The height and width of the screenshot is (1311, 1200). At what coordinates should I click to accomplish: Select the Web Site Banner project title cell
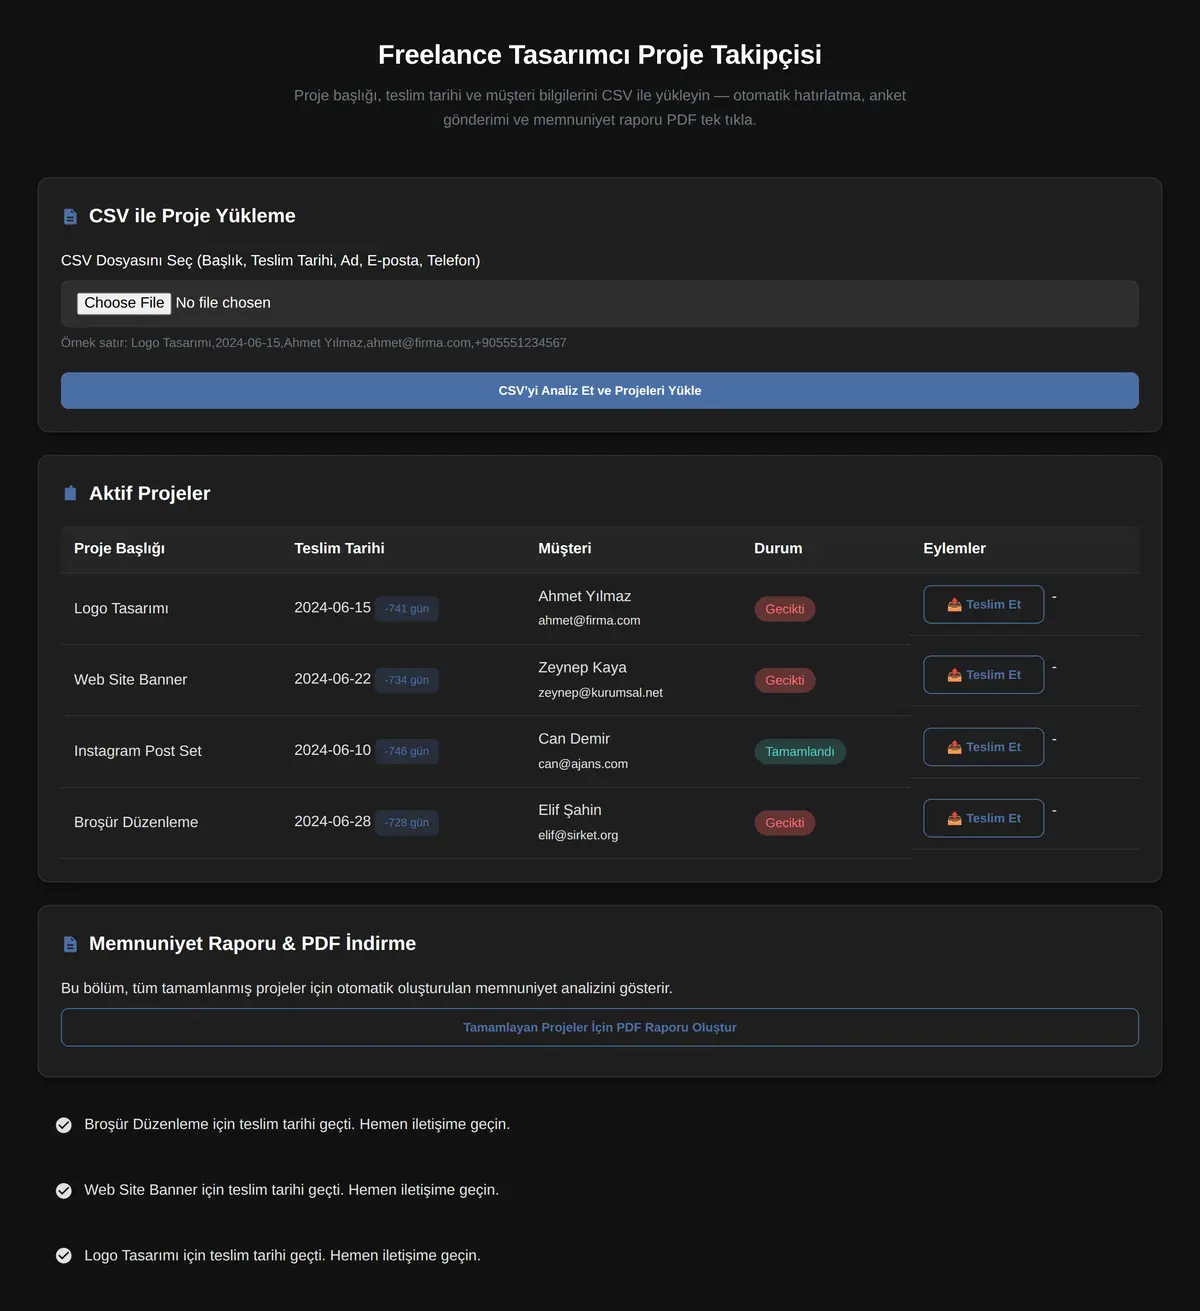tap(130, 680)
